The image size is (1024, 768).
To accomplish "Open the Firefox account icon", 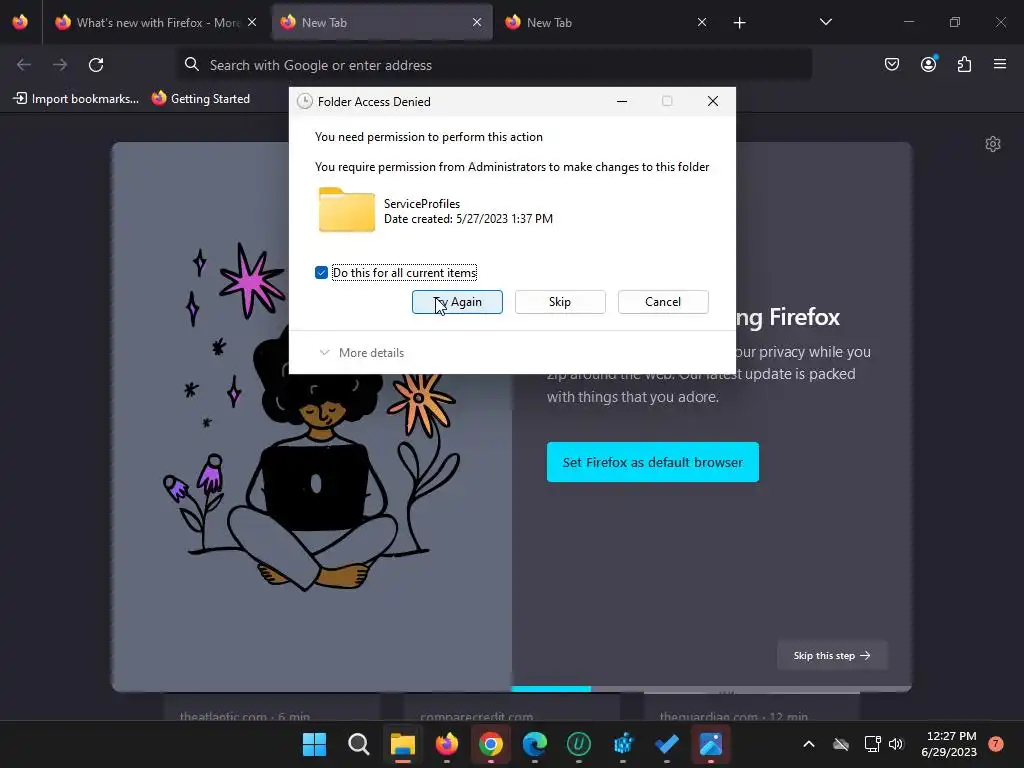I will tap(928, 64).
